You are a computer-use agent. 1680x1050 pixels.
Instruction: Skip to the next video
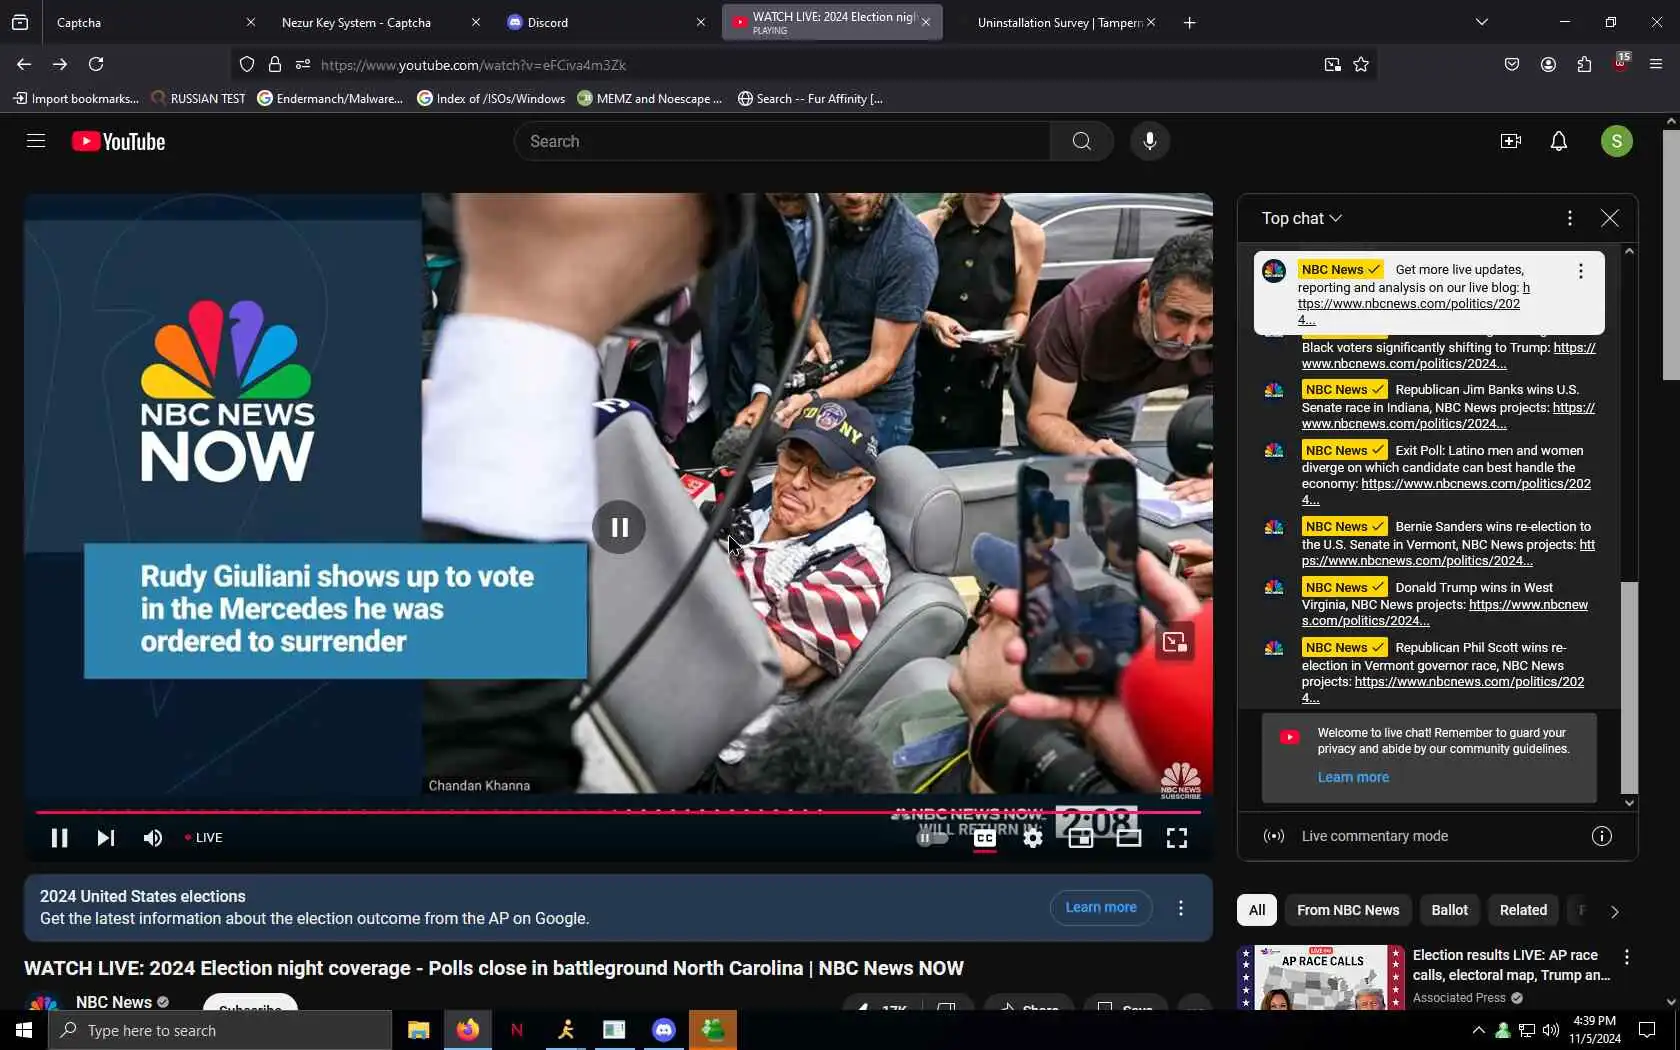(105, 838)
